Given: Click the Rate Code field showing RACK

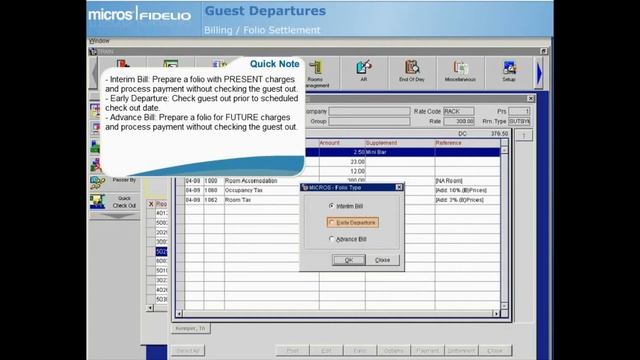Looking at the screenshot, I should coord(458,111).
